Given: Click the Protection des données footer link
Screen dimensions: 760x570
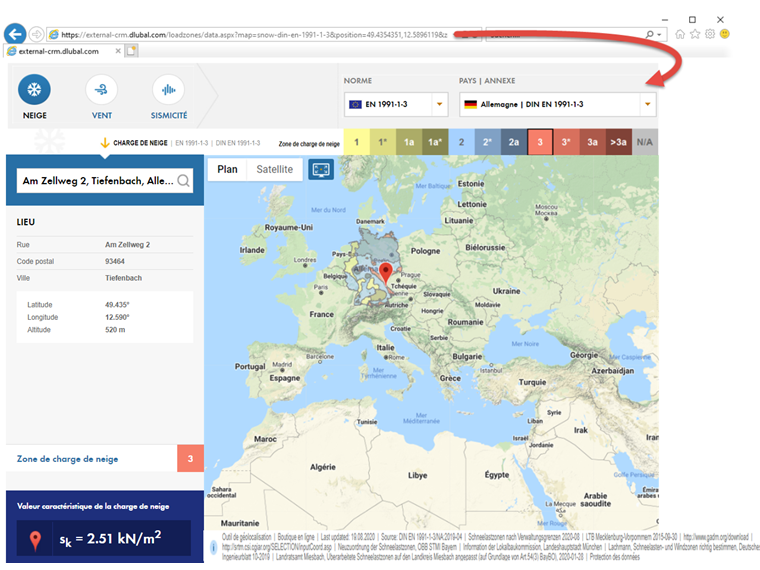Looking at the screenshot, I should pyautogui.click(x=615, y=557).
